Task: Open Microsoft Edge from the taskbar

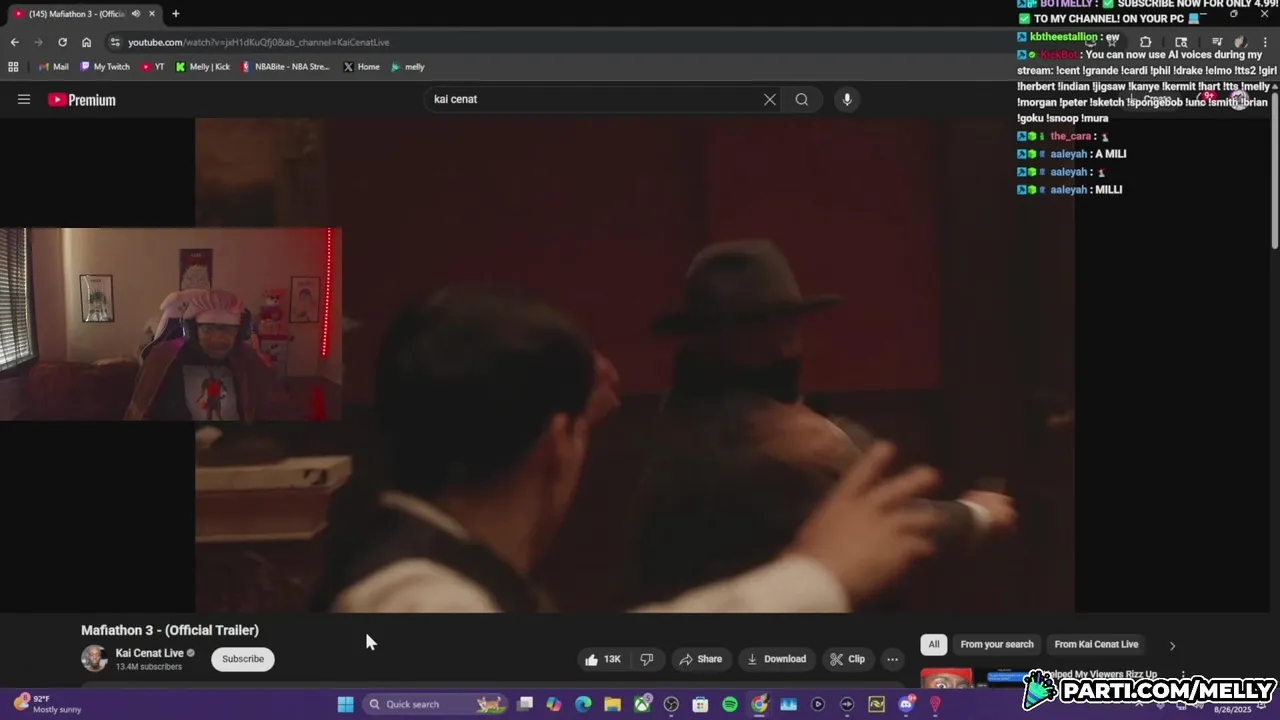Action: click(x=583, y=704)
